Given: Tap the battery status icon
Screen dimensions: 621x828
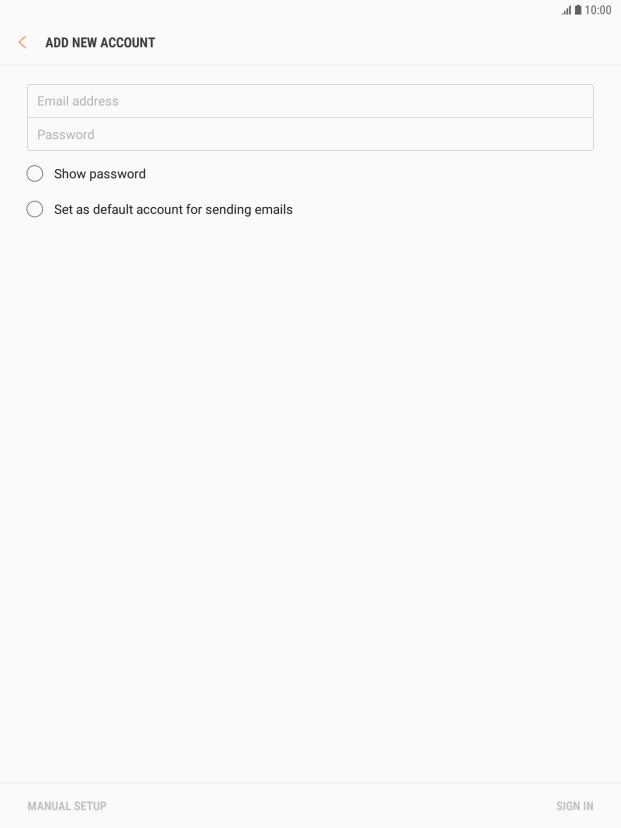Looking at the screenshot, I should tap(578, 10).
